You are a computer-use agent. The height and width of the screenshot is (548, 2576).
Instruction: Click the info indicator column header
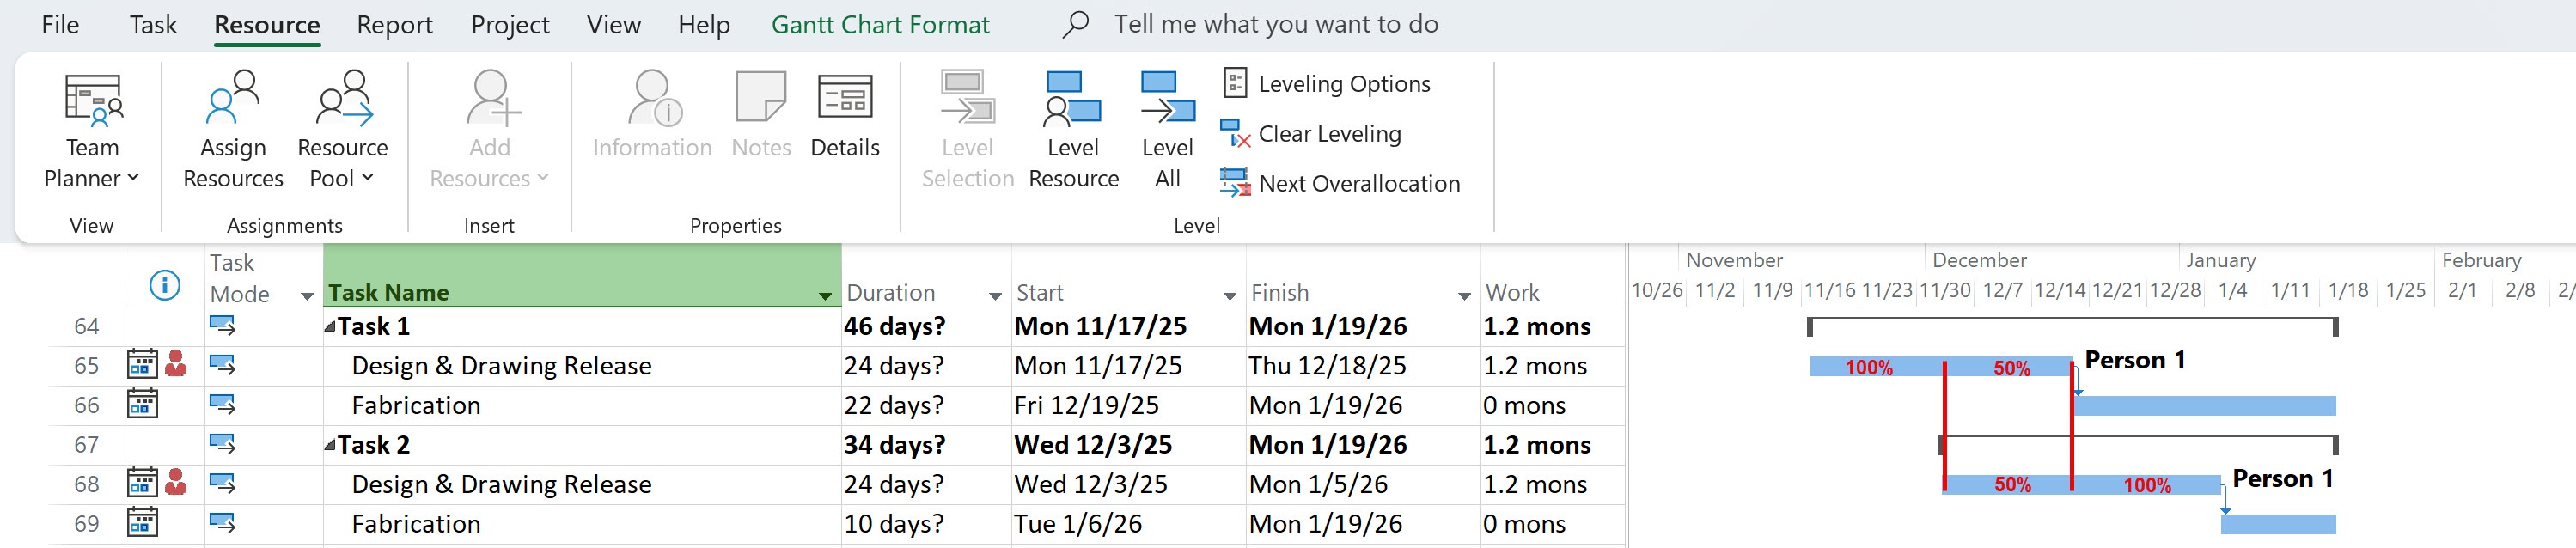164,285
